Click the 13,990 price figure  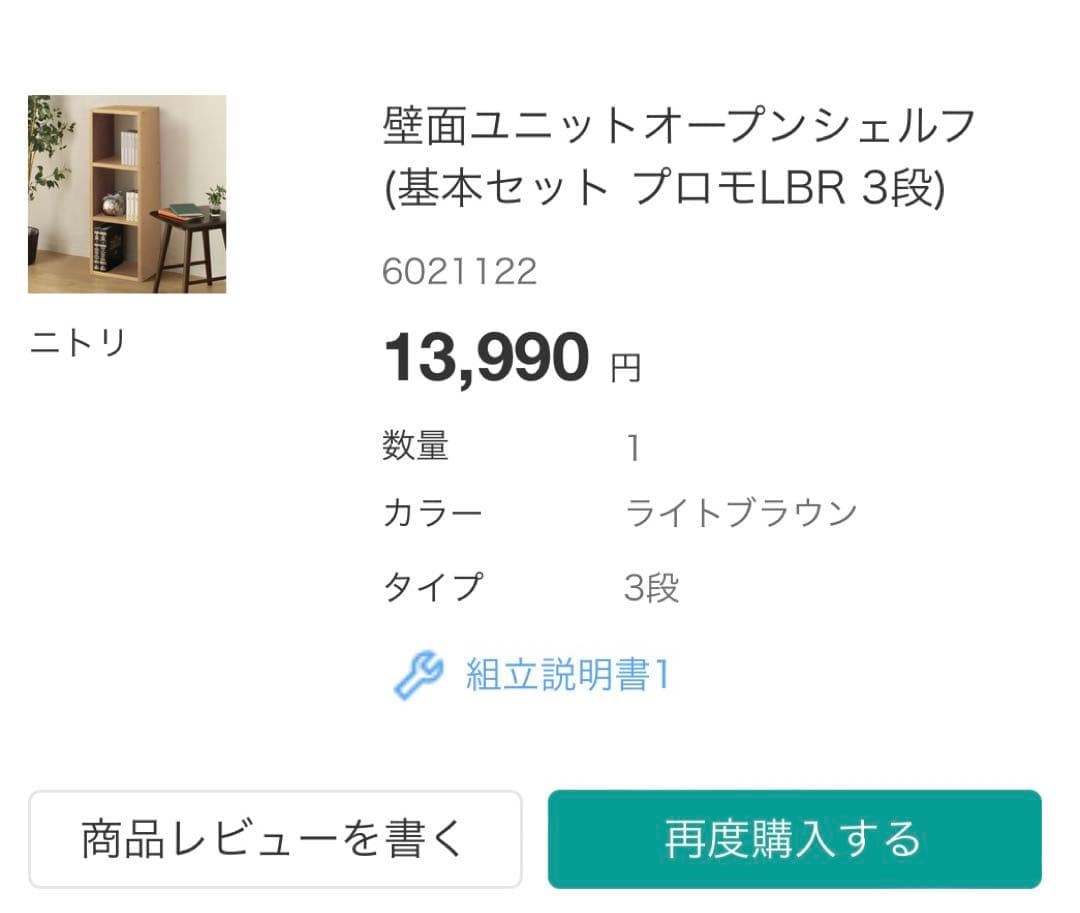click(x=487, y=358)
